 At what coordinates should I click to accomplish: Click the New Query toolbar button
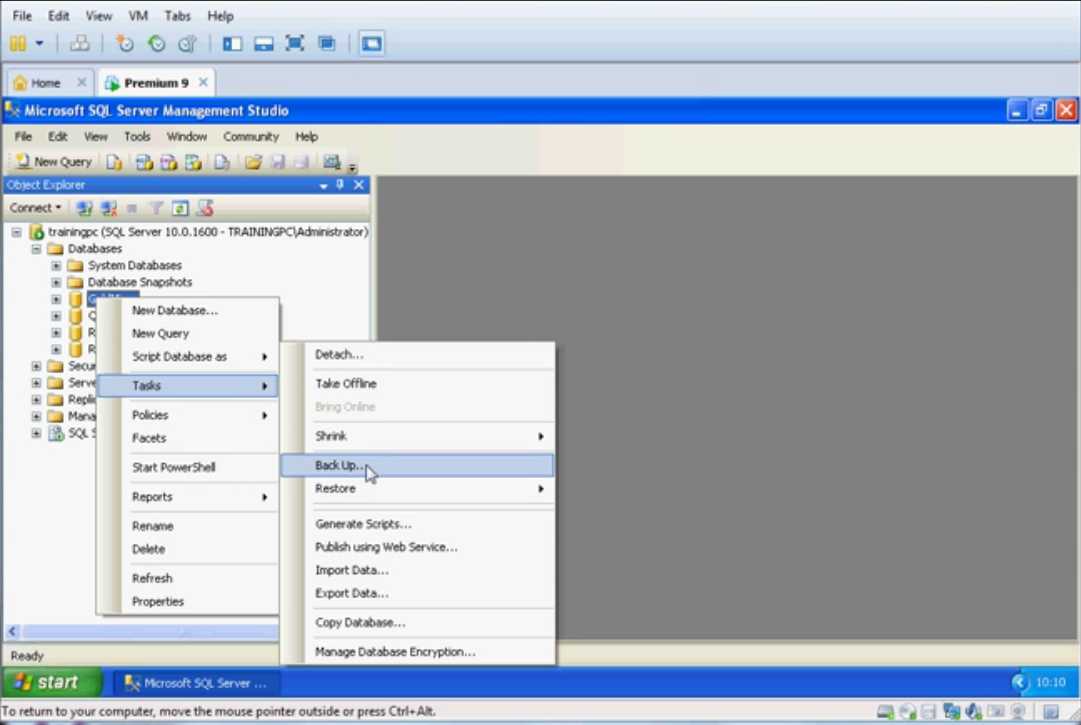pos(54,161)
